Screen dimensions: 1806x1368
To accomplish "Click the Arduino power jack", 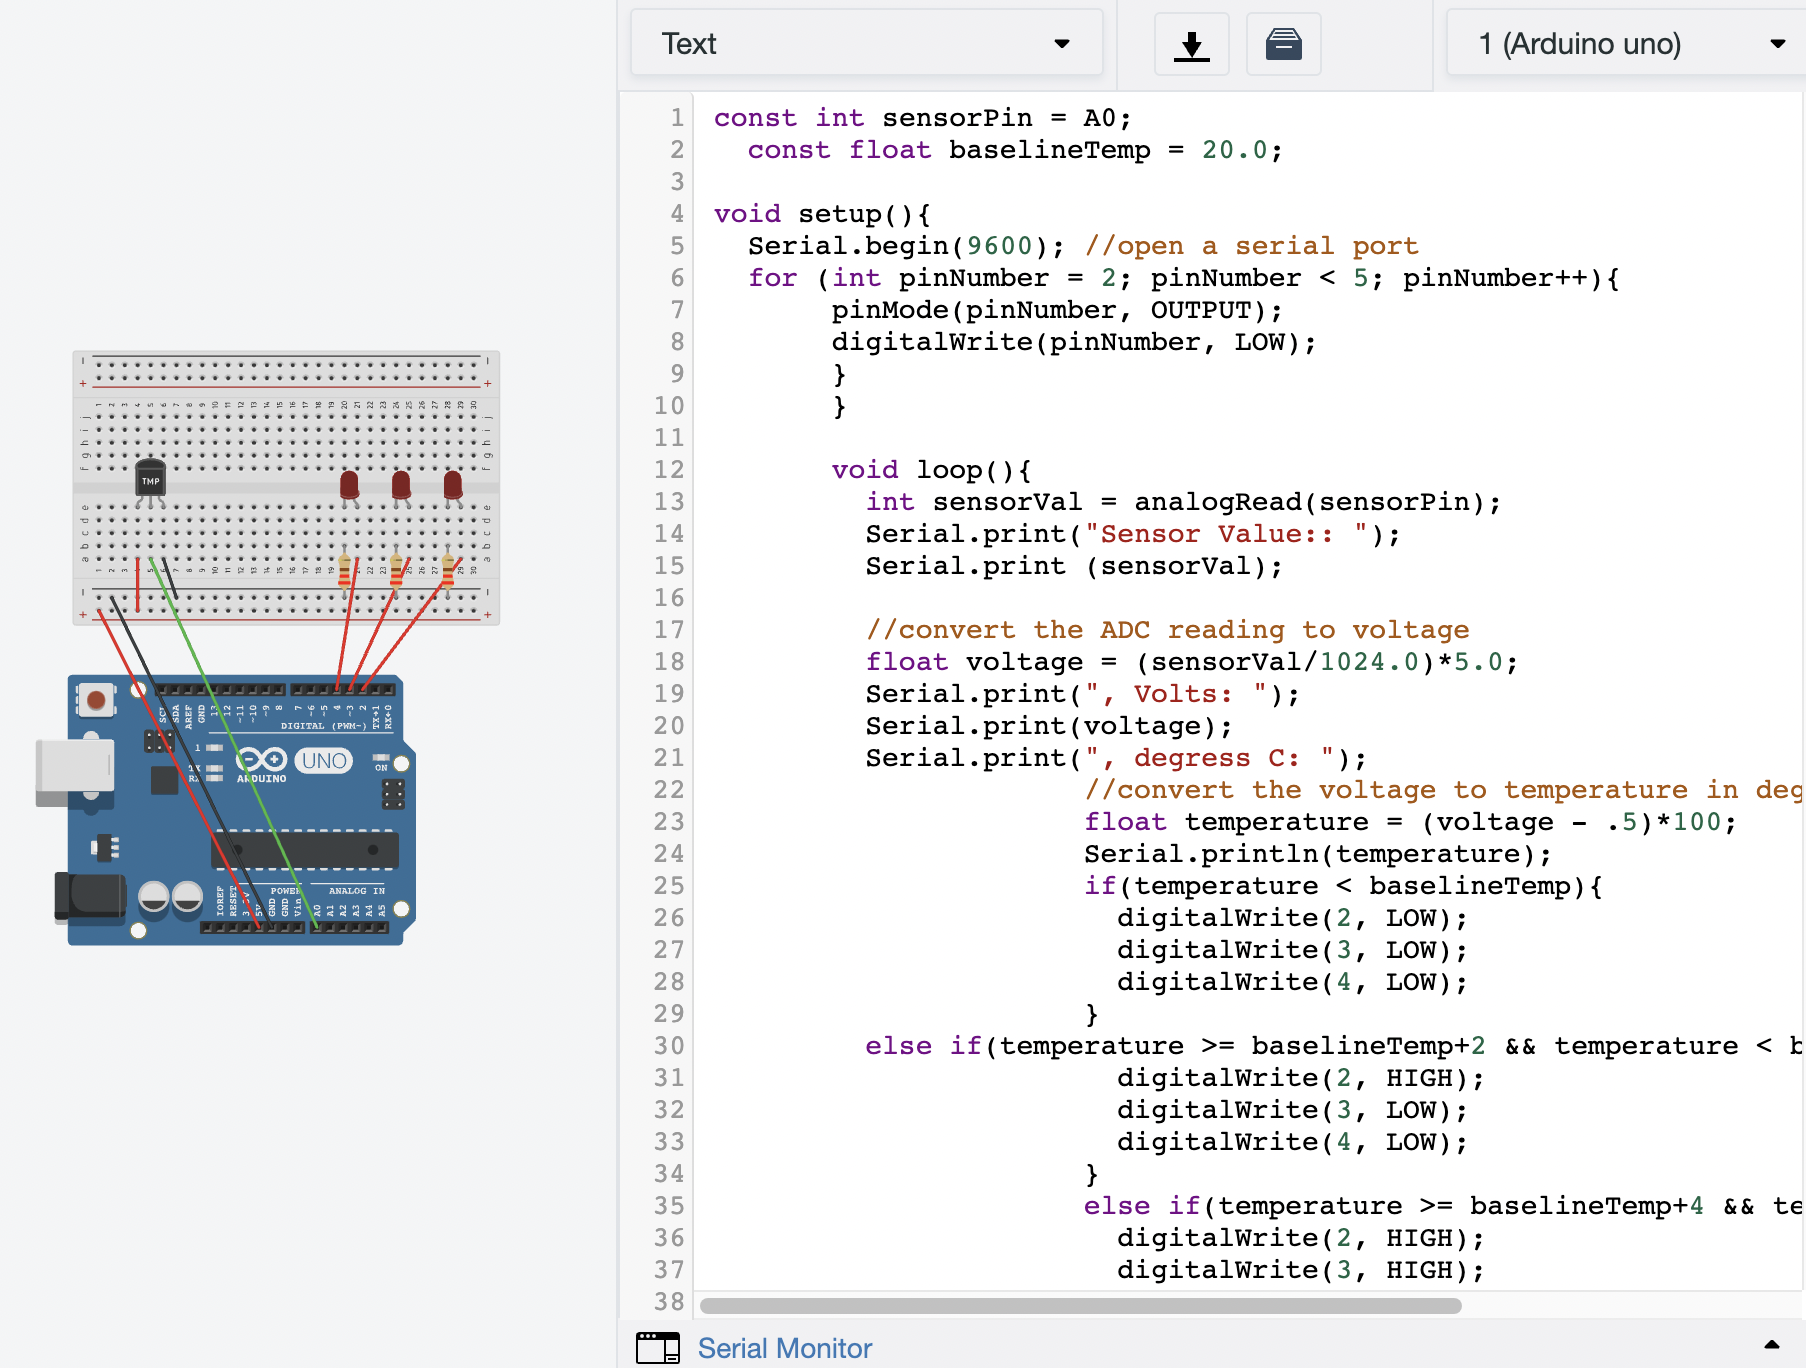I will point(90,895).
